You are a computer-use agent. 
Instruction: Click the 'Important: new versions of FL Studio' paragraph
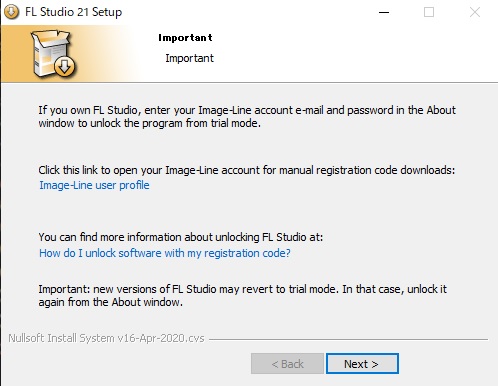(x=242, y=295)
